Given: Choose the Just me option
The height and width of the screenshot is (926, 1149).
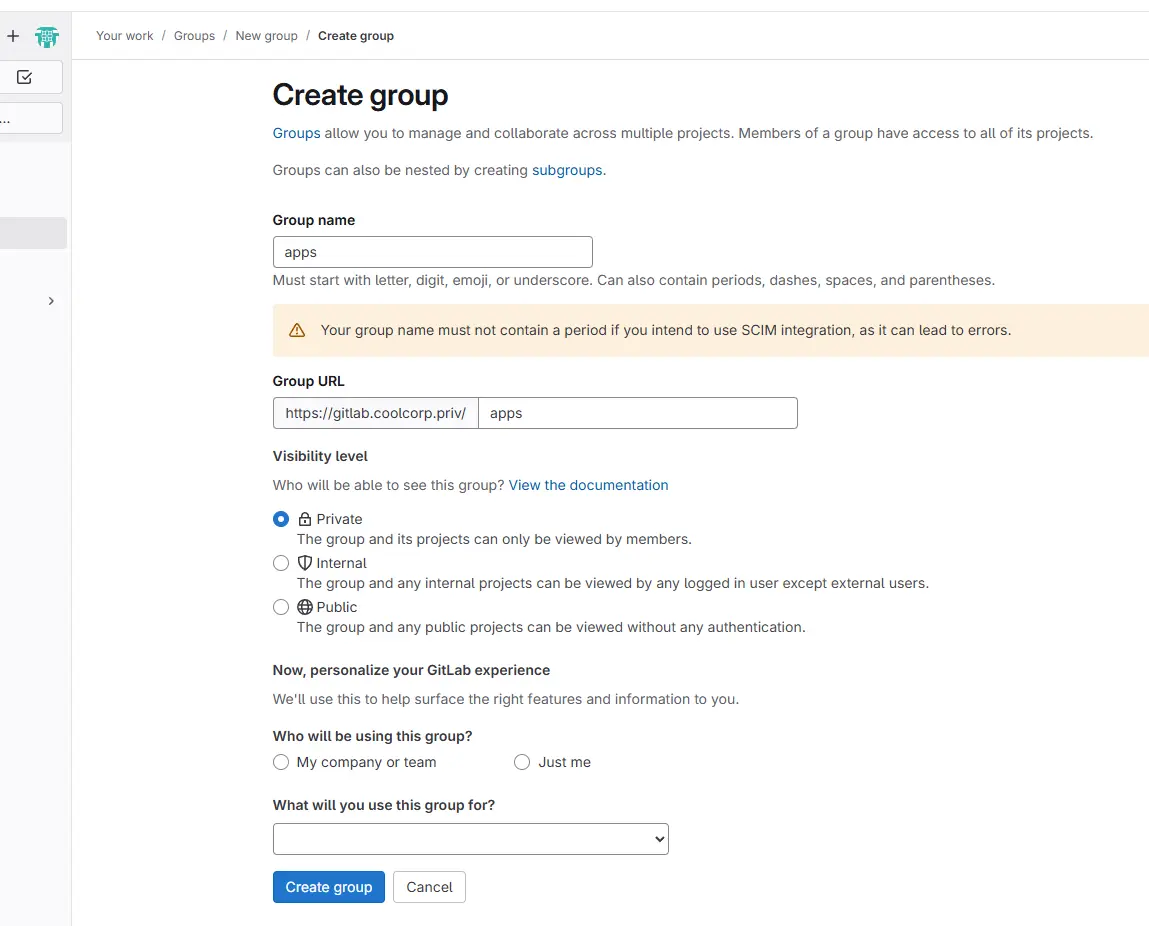Looking at the screenshot, I should (x=522, y=763).
